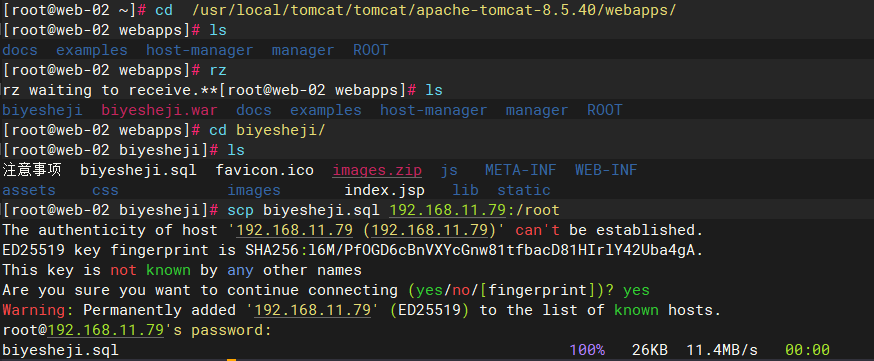Click ROOT in the listing containing biyesheji.war
Viewport: 874px width, 361px height.
click(604, 110)
